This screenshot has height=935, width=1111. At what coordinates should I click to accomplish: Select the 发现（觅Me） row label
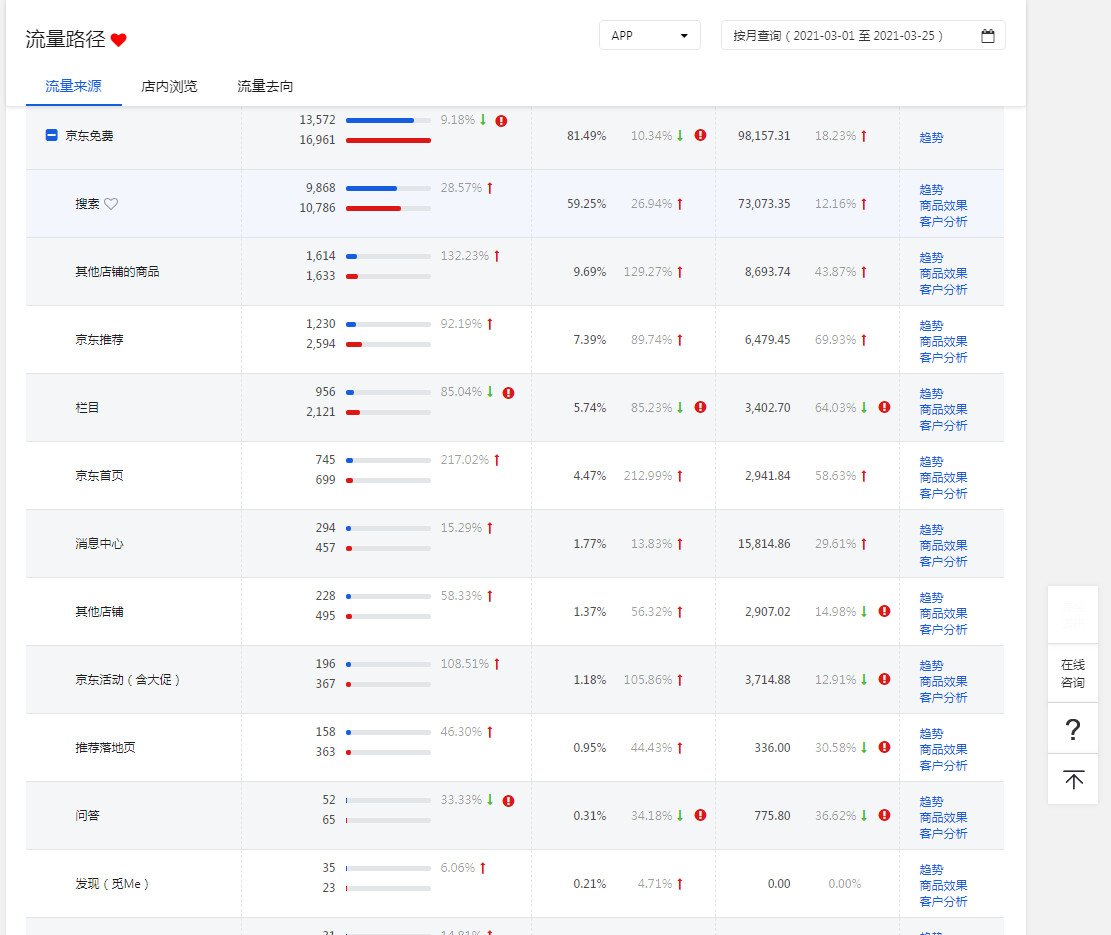tap(112, 884)
